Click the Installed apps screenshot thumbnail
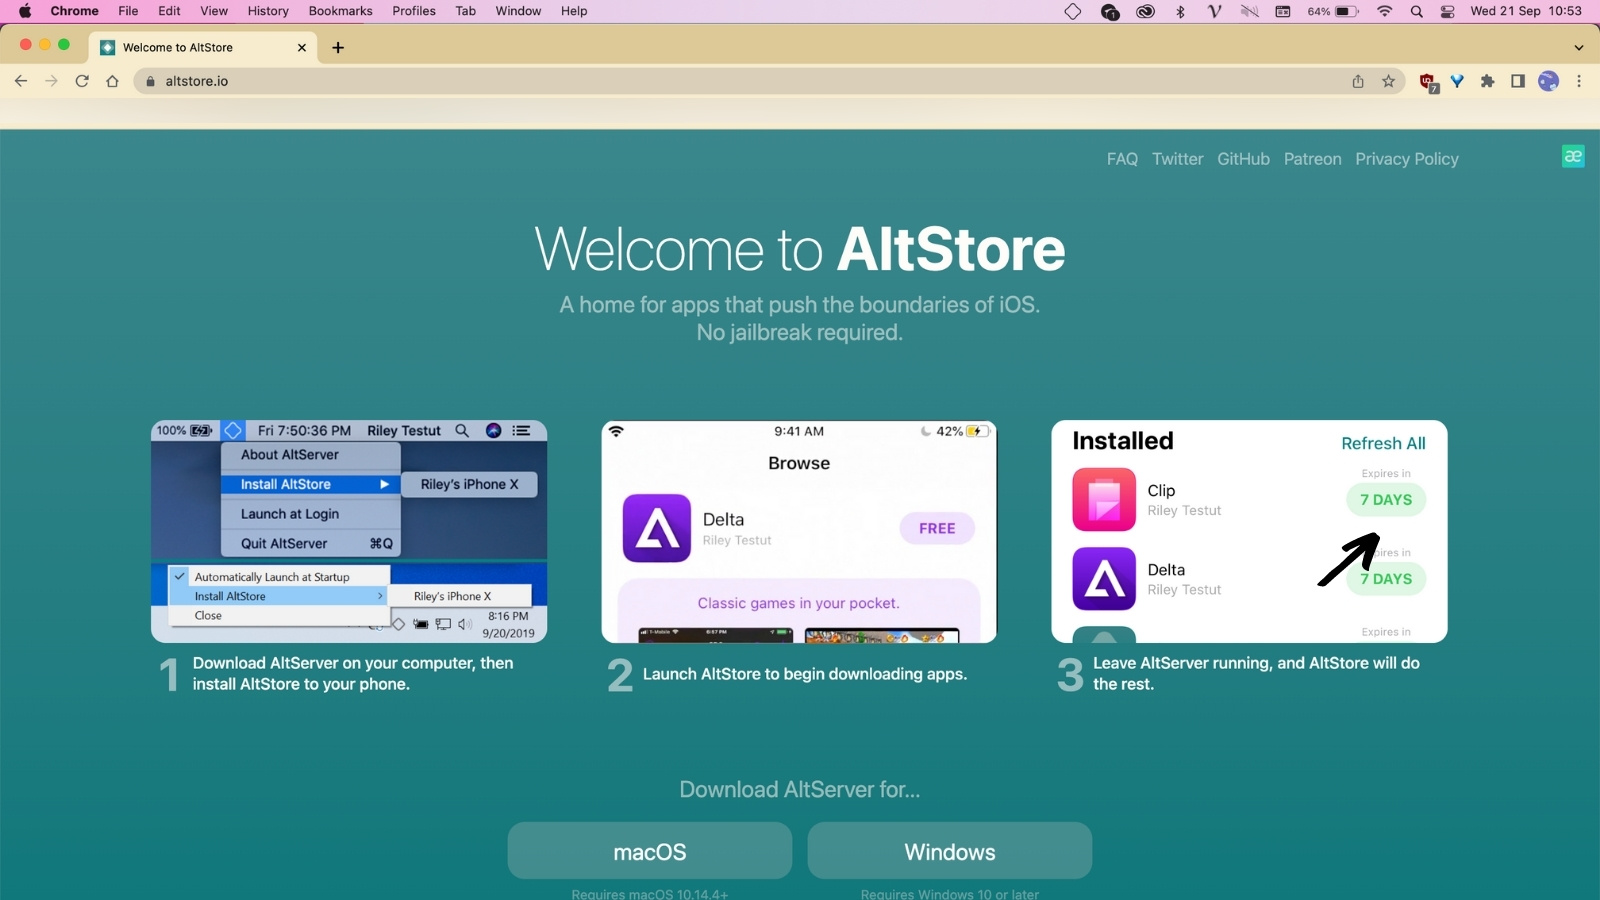Screen dimensions: 1600x900 click(x=1249, y=531)
